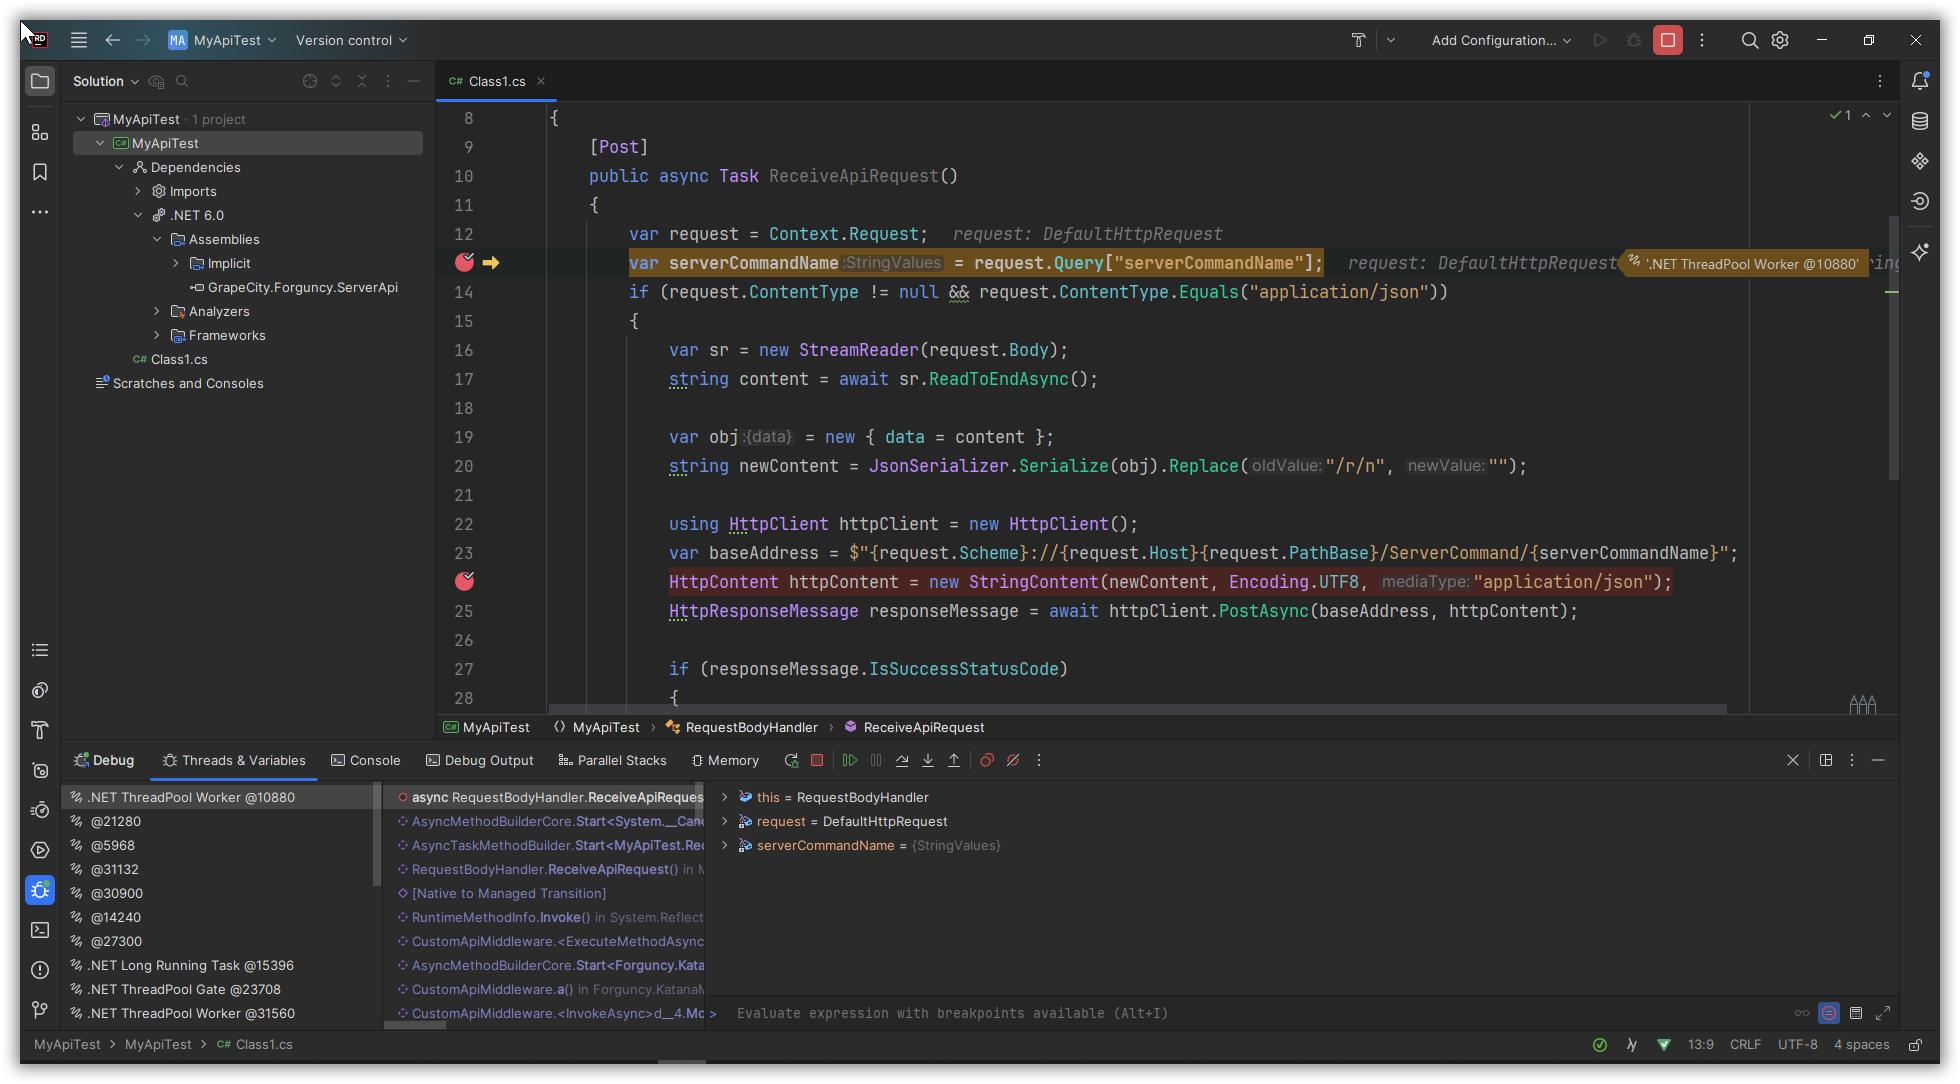Resume program execution in debug toolbar
Viewport: 1960px width, 1084px height.
849,761
